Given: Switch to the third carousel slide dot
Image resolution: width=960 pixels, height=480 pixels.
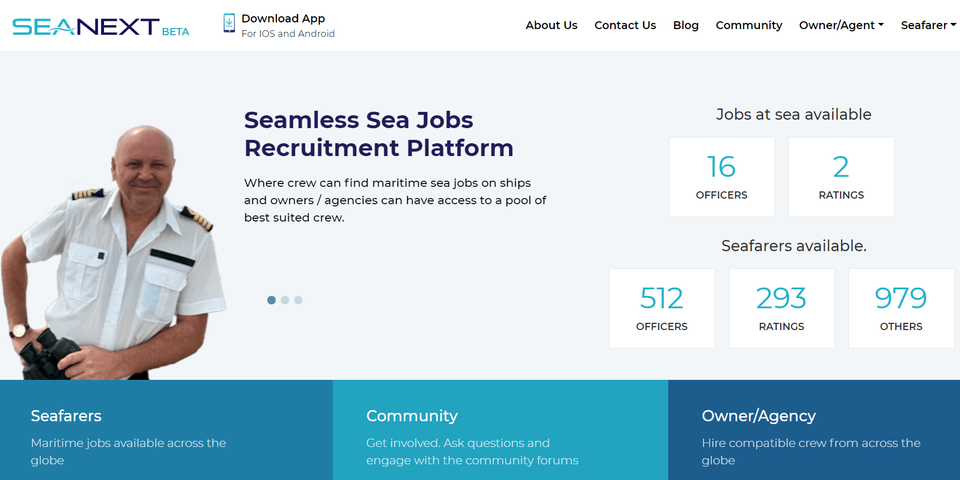Looking at the screenshot, I should pyautogui.click(x=298, y=300).
